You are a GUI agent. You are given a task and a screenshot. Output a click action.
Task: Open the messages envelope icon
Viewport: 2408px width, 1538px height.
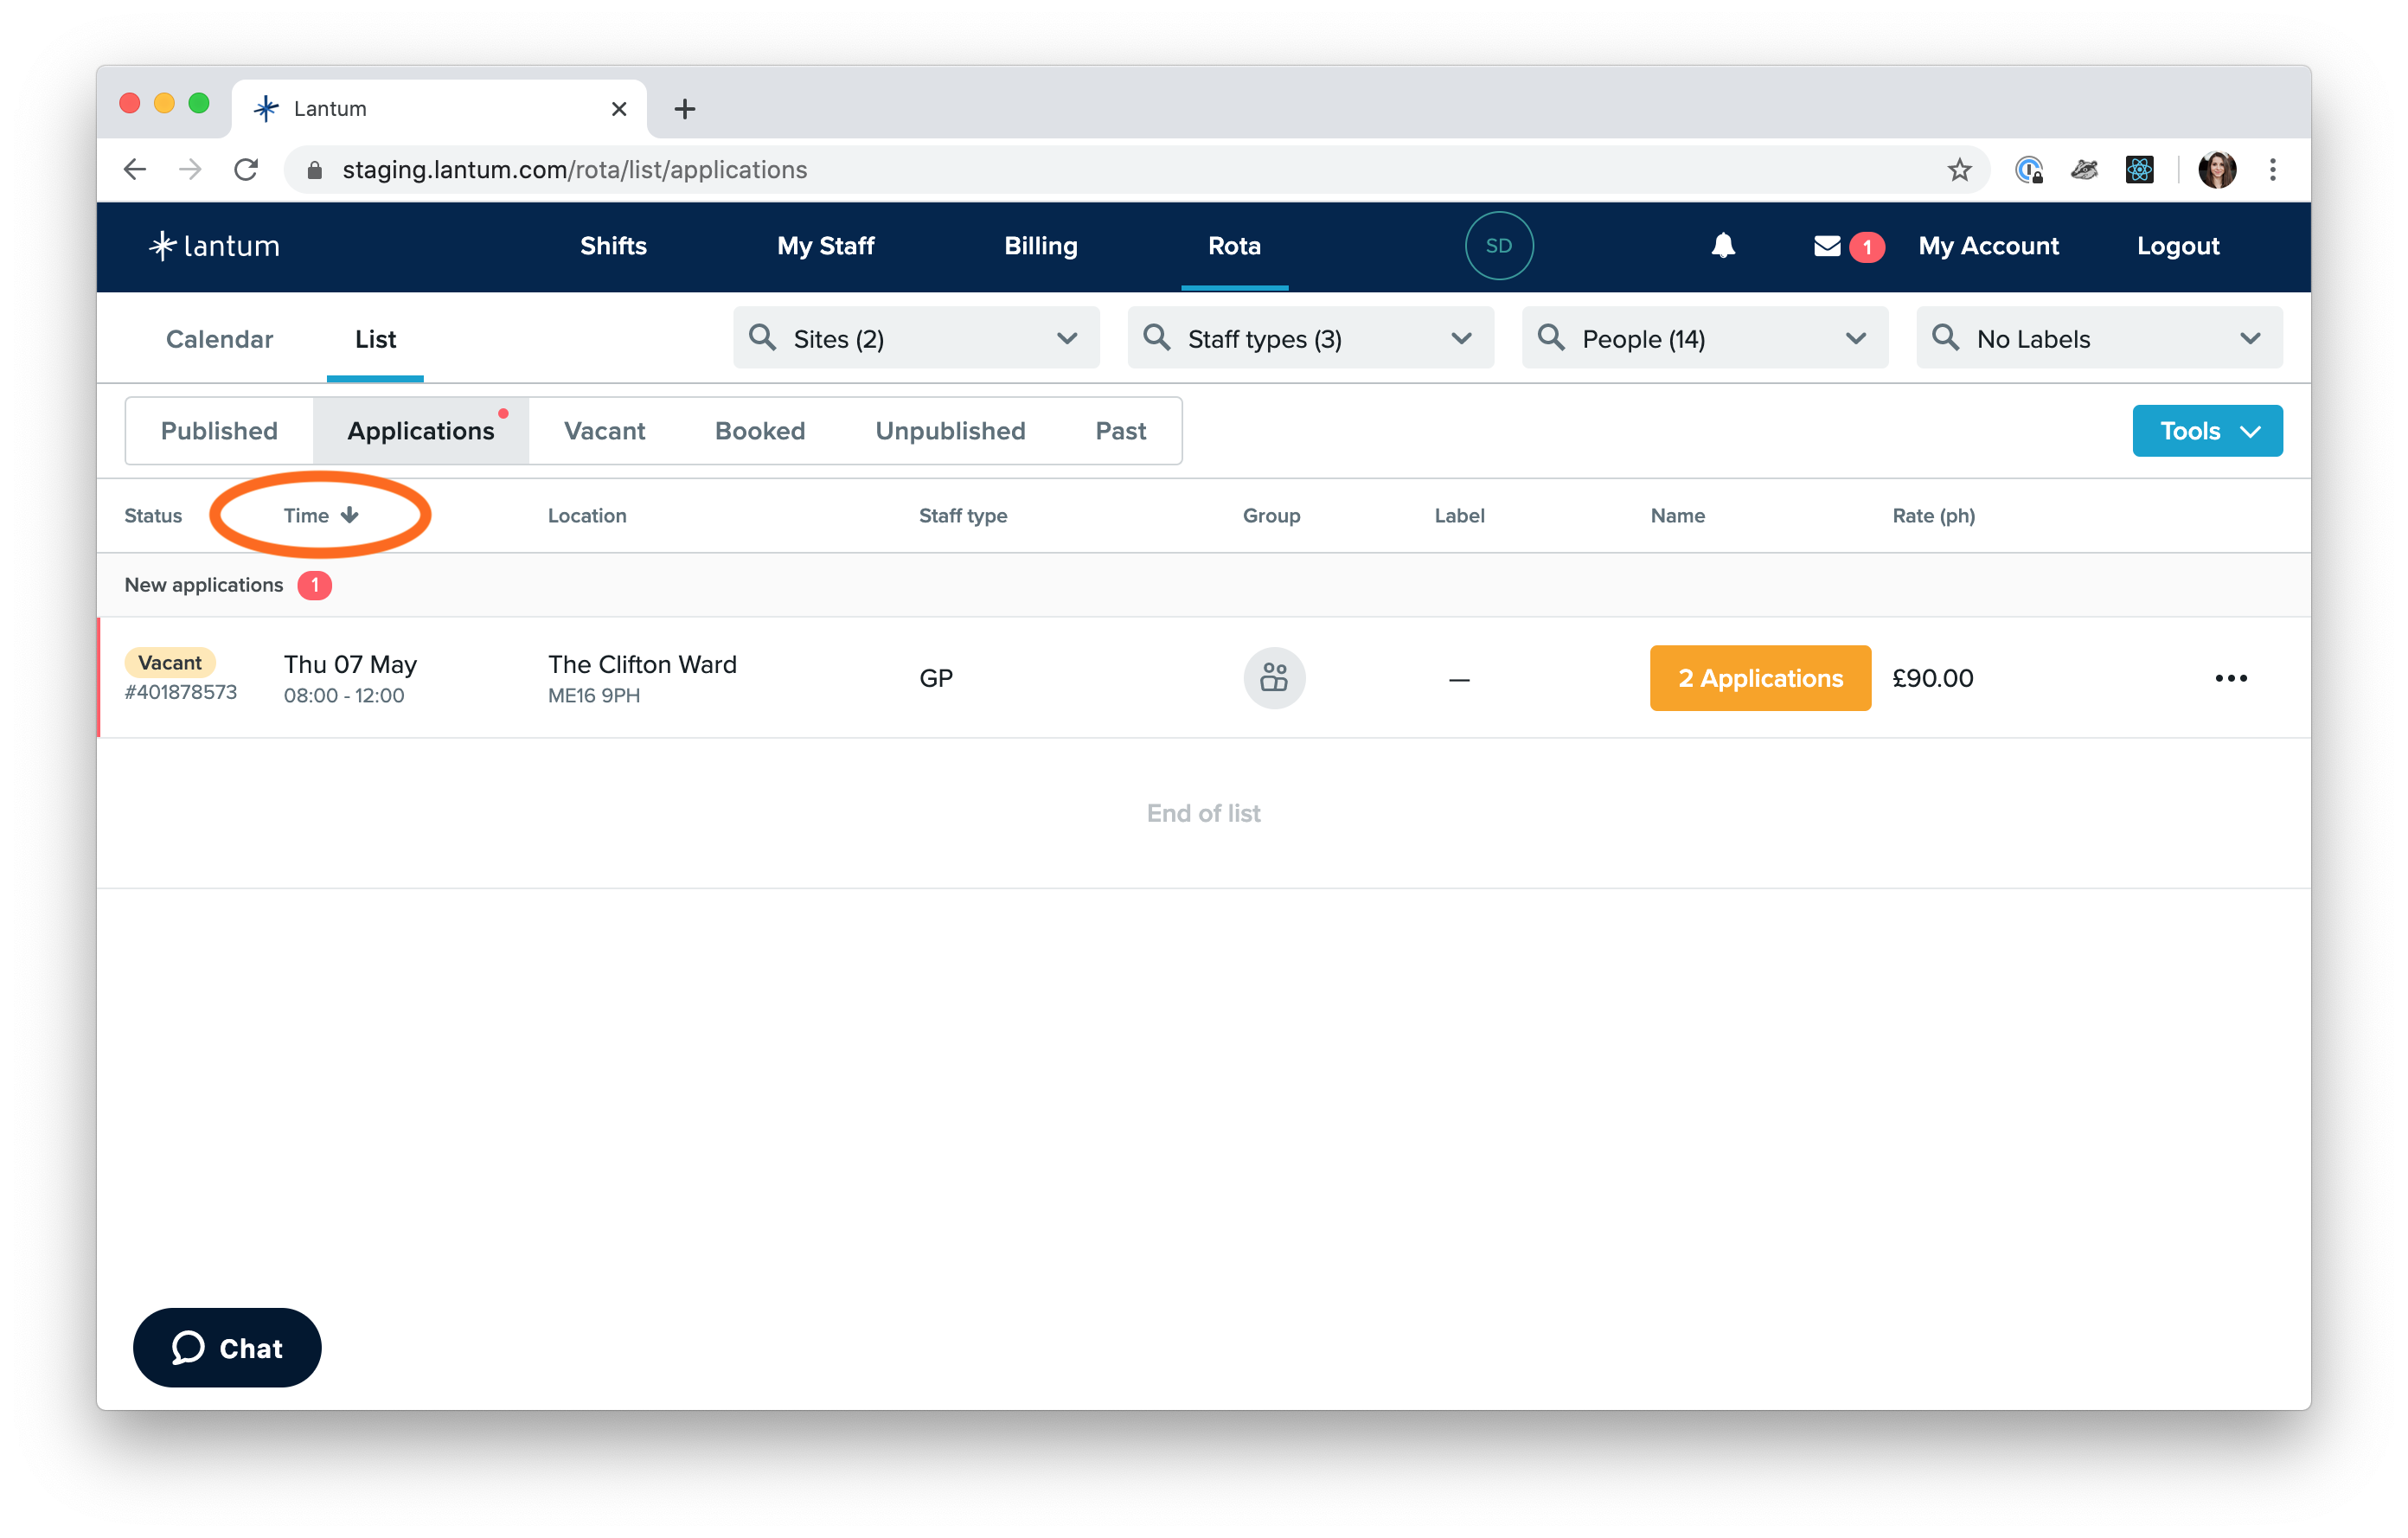point(1826,246)
